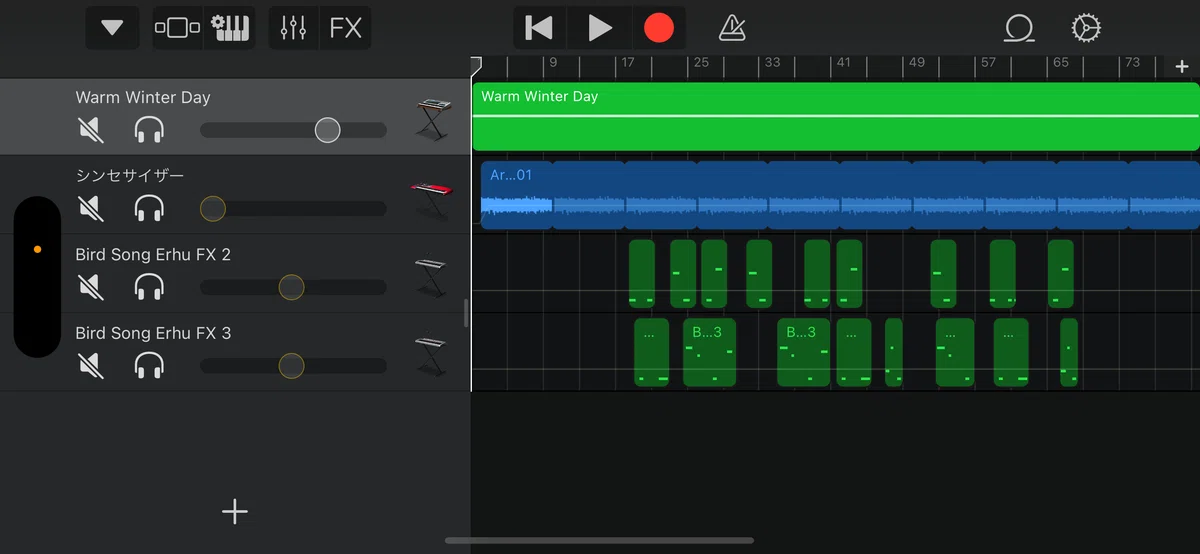Open the instrument browser piano-keyboard icon
This screenshot has width=1200, height=554.
tap(230, 28)
